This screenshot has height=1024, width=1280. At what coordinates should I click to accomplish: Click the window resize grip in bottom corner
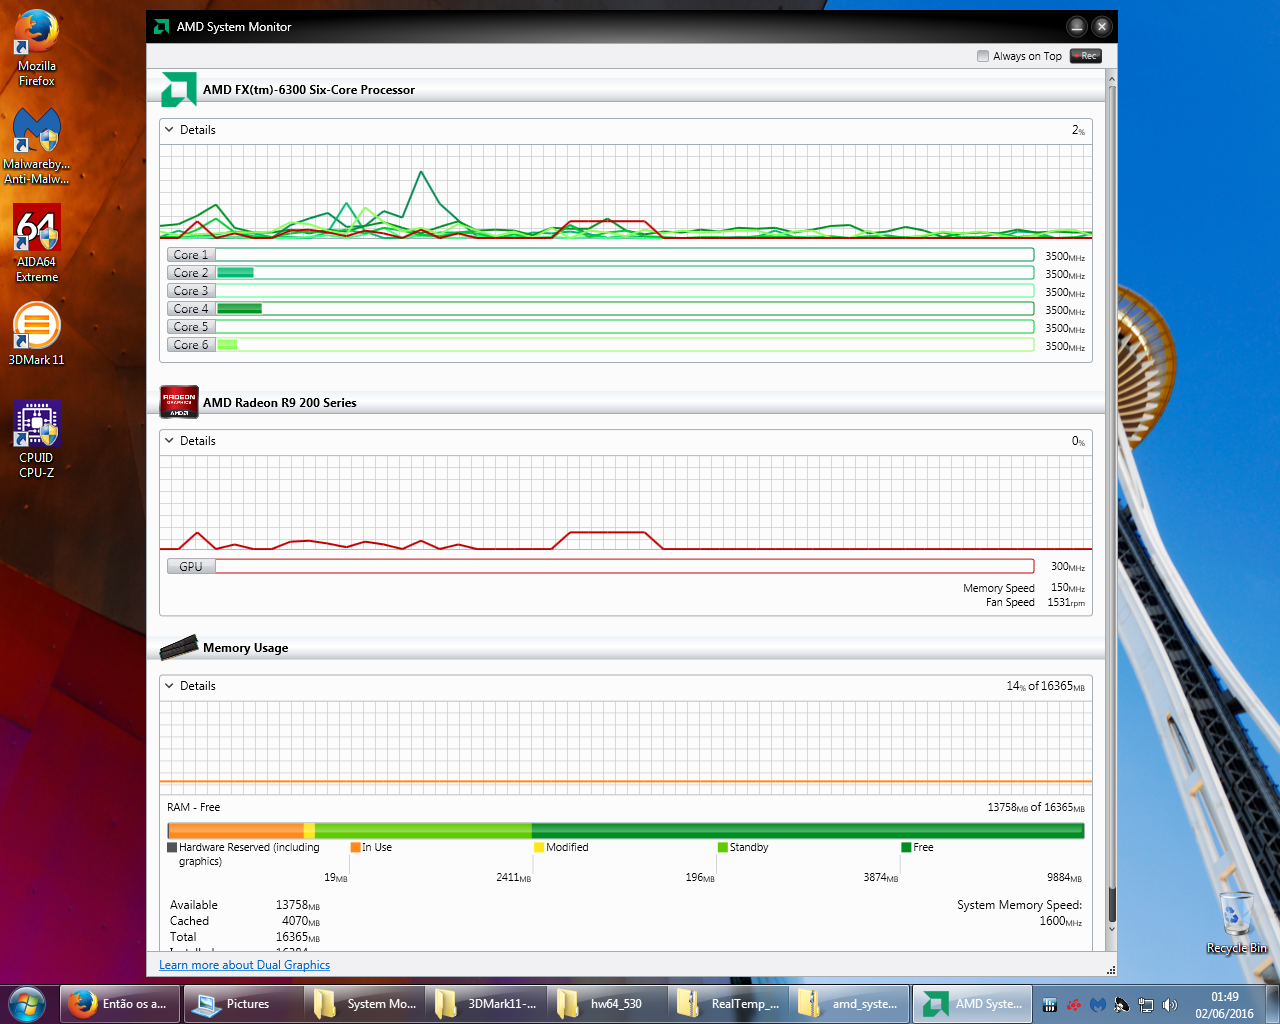1111,970
